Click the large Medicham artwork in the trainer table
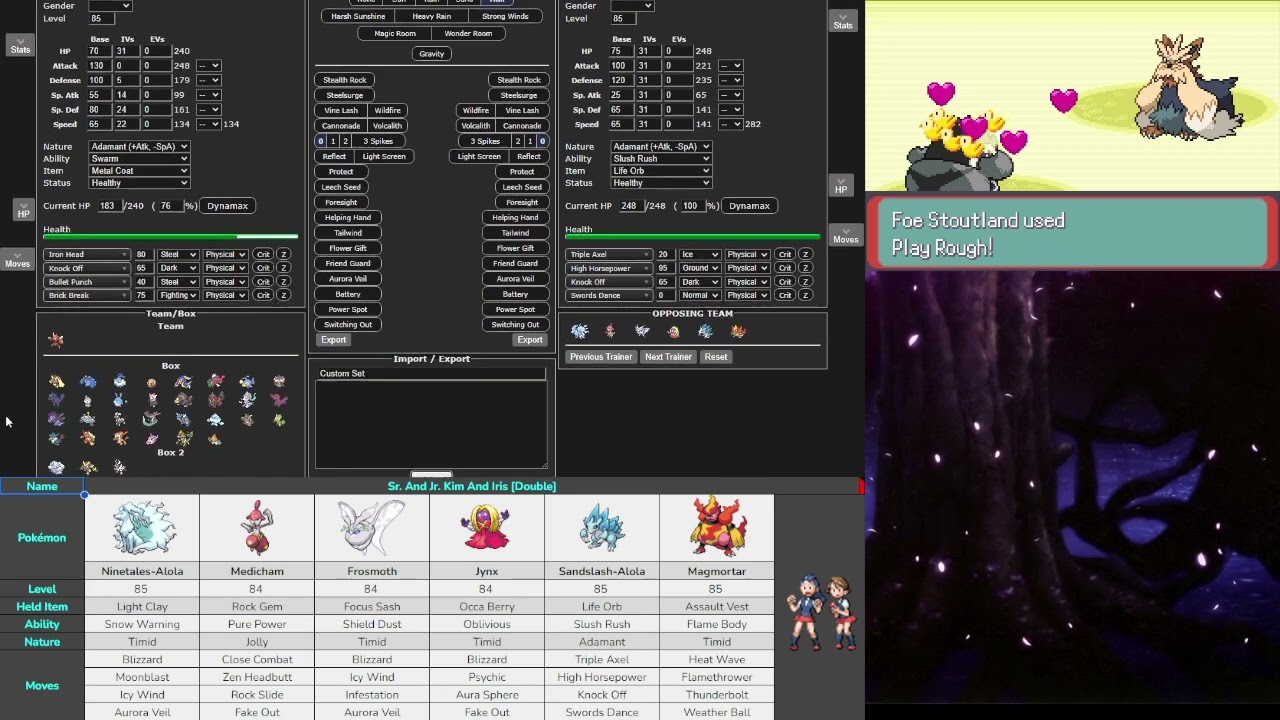Image resolution: width=1280 pixels, height=720 pixels. [257, 527]
